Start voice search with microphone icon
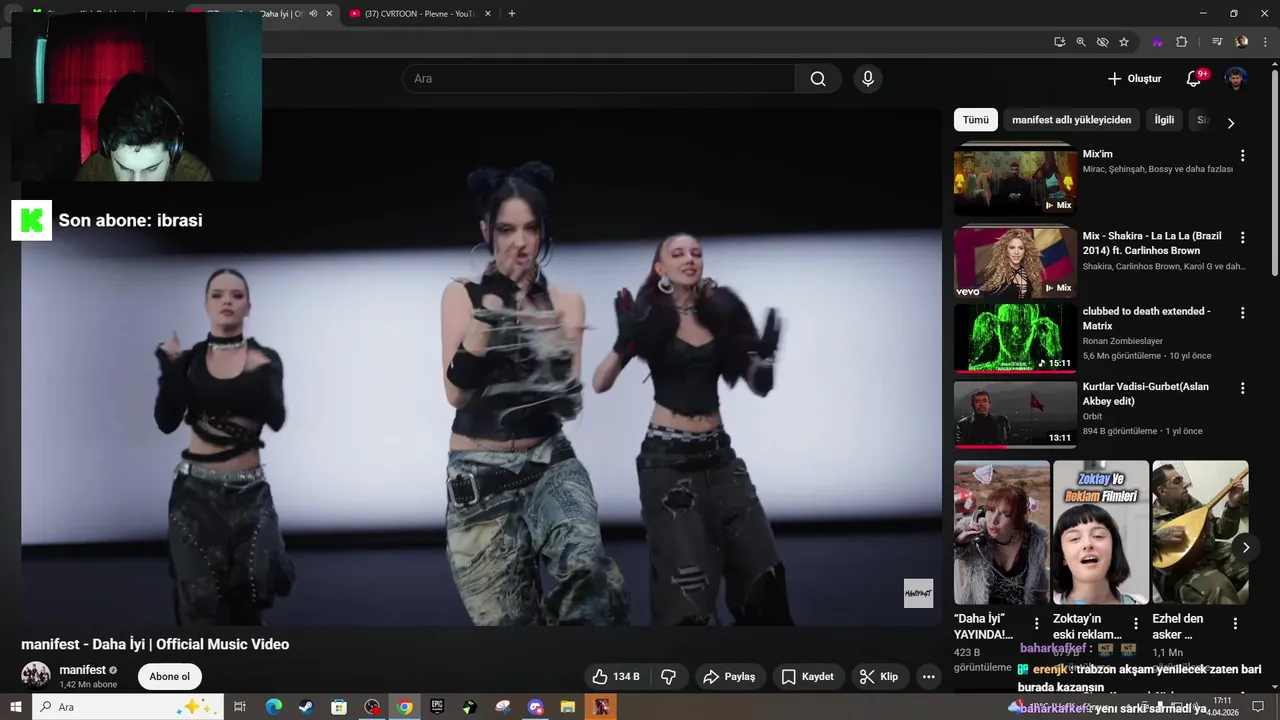The width and height of the screenshot is (1280, 720). coord(868,79)
